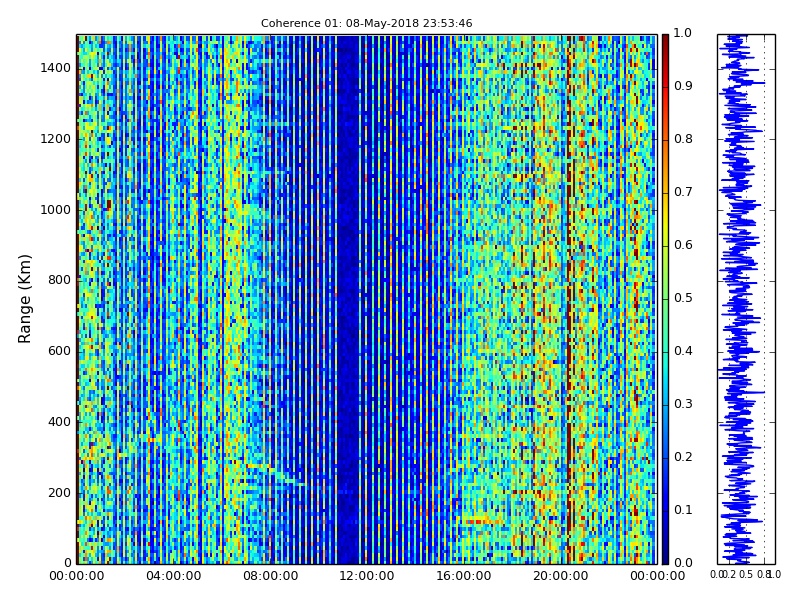Click the 600 tick label on the range axis

tap(59, 351)
